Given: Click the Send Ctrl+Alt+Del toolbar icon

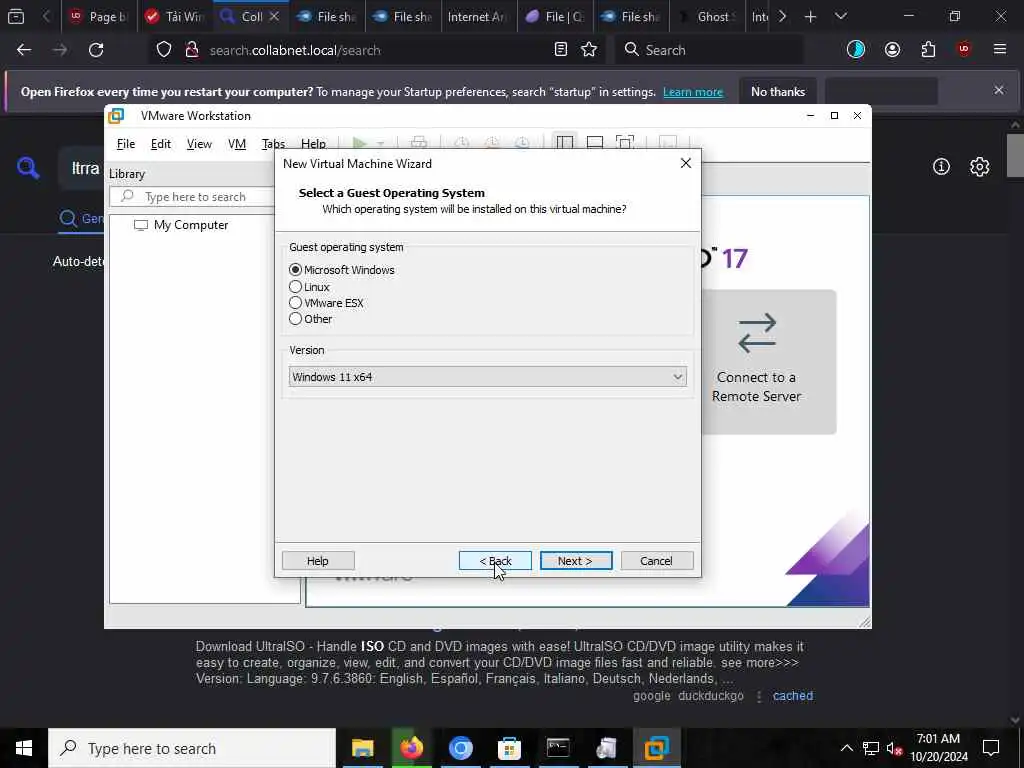Looking at the screenshot, I should (419, 143).
